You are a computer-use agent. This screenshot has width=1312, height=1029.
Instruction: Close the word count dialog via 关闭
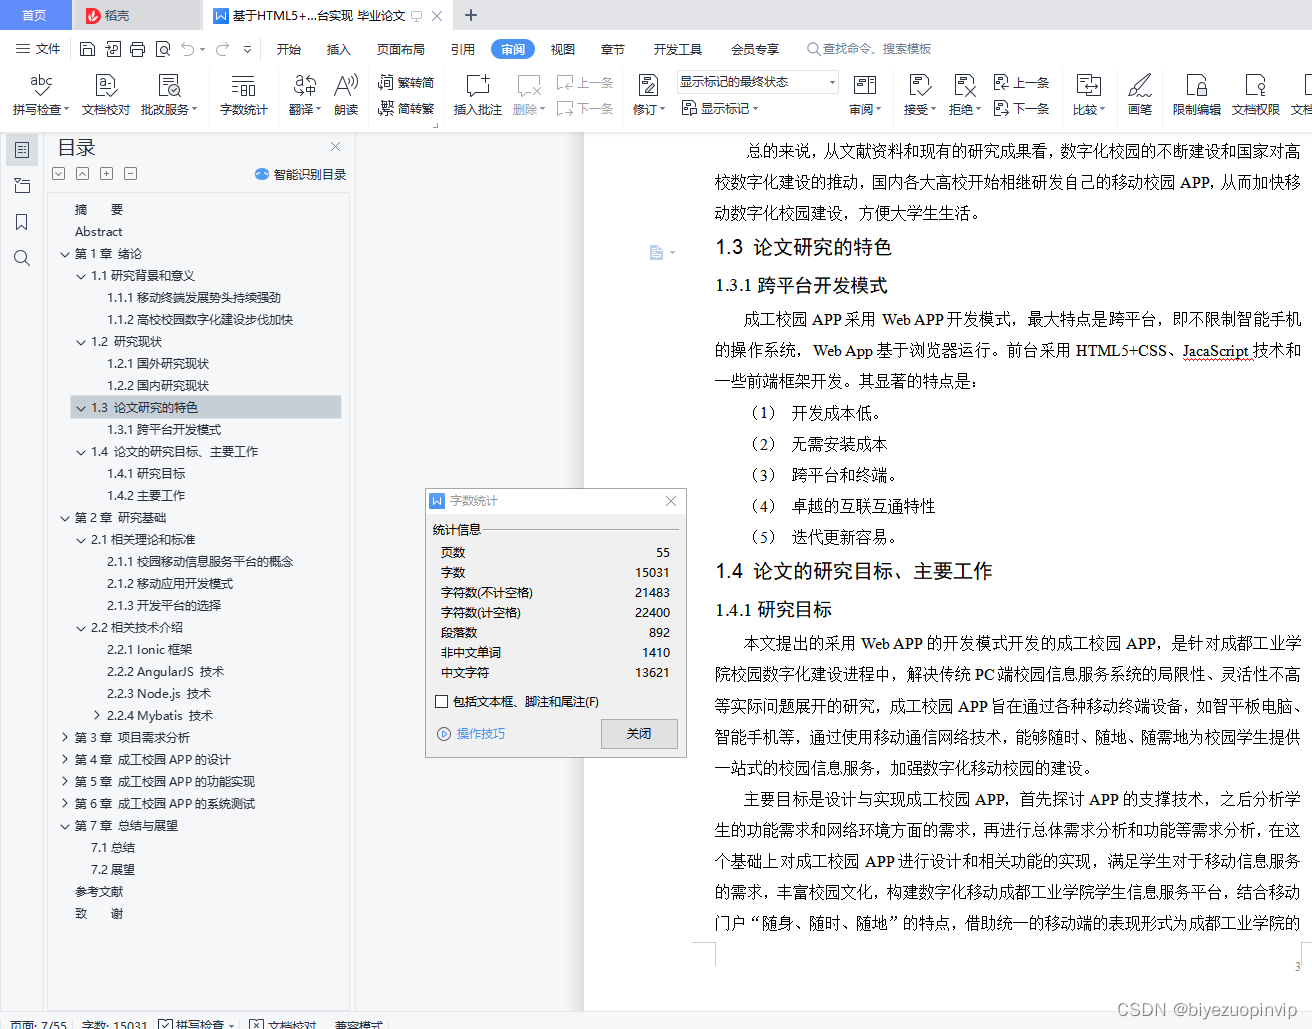[x=639, y=733]
